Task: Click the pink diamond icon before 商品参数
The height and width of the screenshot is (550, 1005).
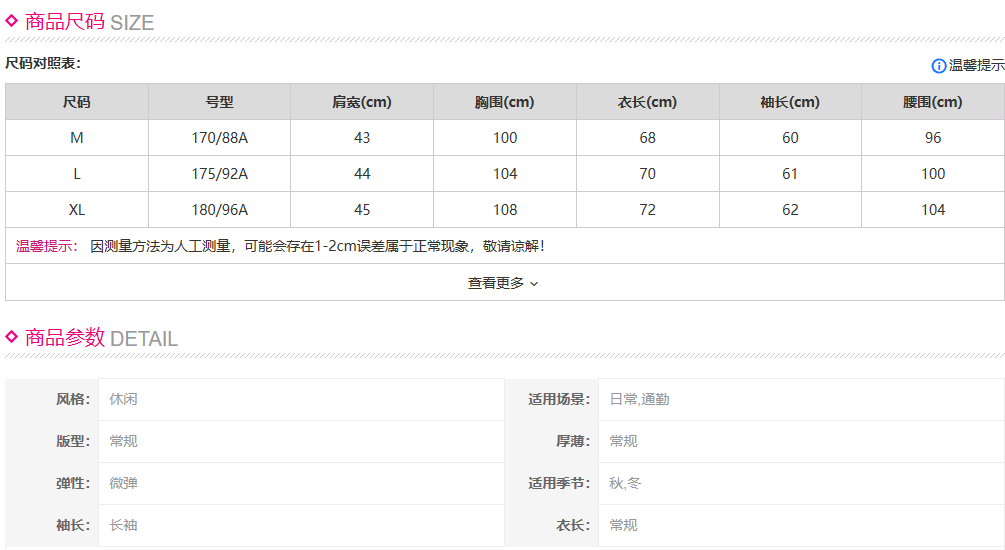Action: coord(12,337)
